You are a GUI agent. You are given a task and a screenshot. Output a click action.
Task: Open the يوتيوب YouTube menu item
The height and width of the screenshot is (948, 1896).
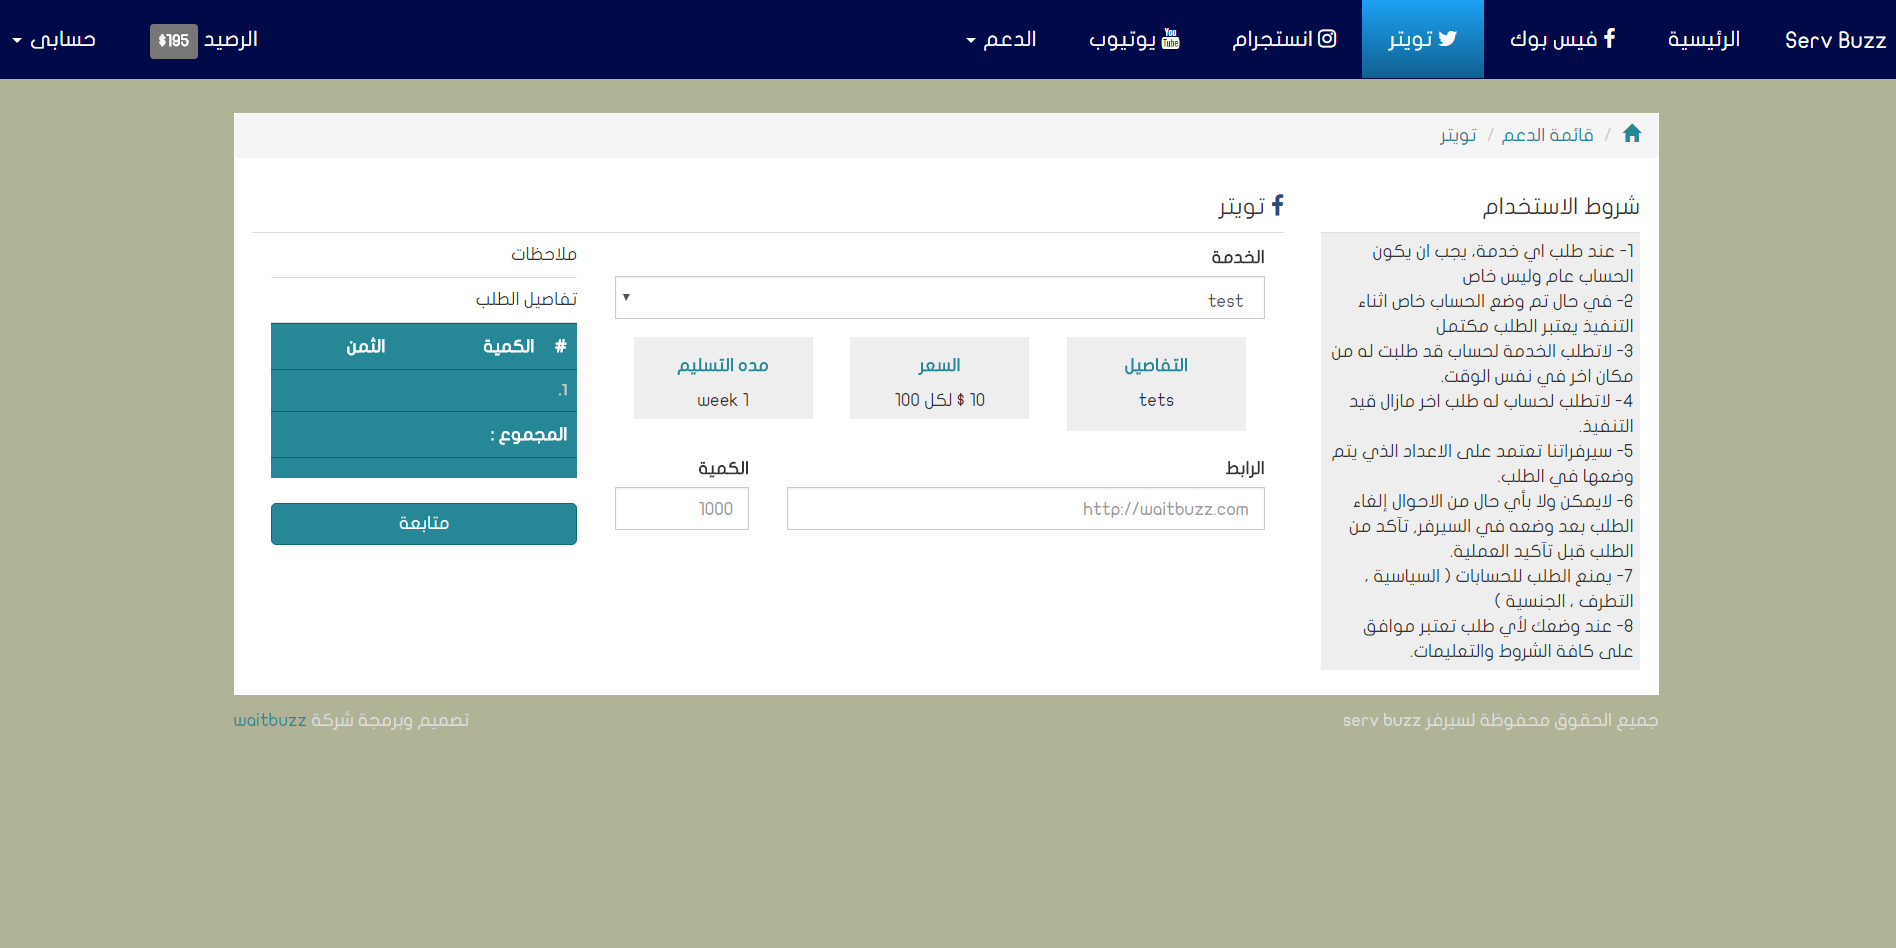click(x=1134, y=39)
